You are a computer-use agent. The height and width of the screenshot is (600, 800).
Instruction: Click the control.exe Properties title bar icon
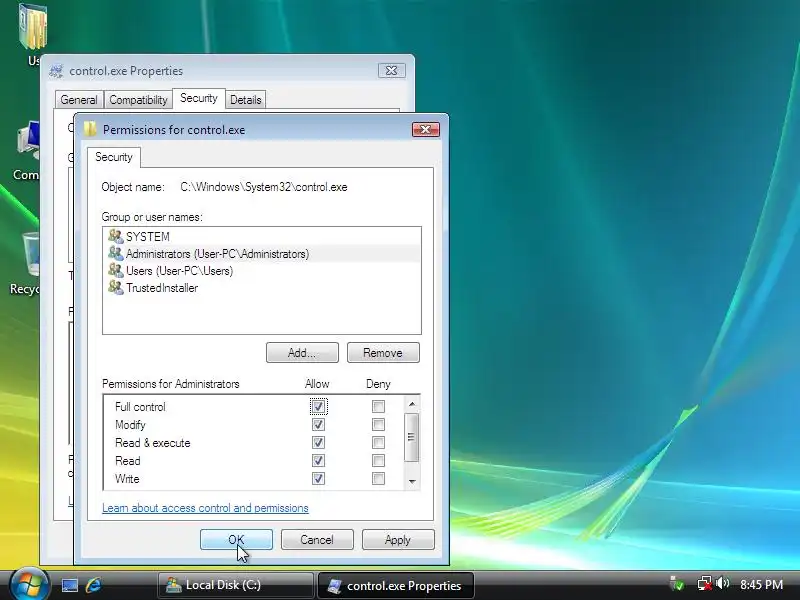[x=56, y=71]
